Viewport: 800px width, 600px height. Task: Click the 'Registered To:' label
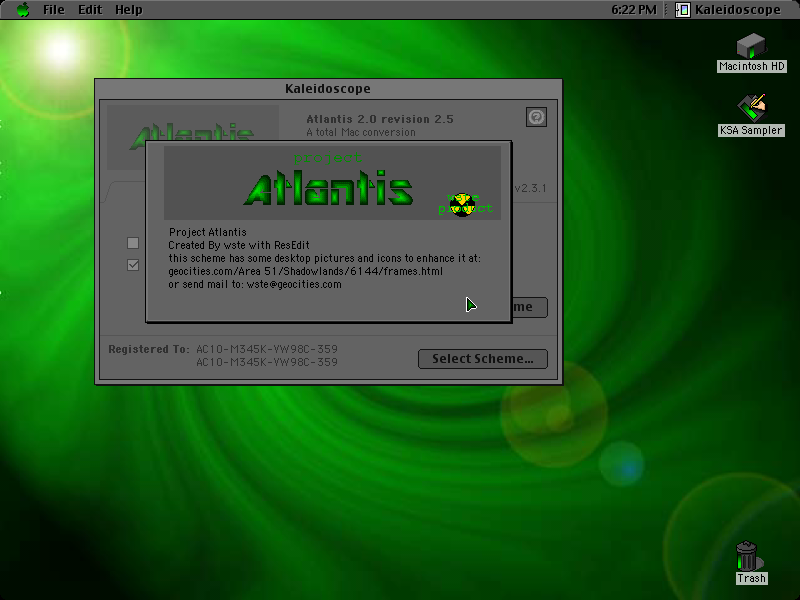(148, 349)
